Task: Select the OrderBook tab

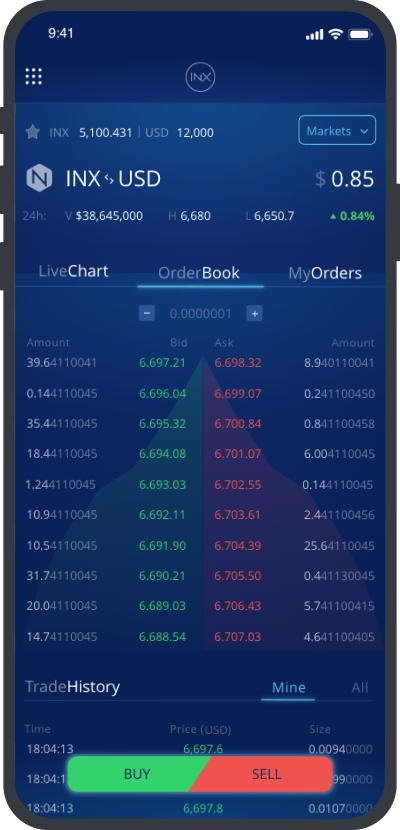Action: 199,273
